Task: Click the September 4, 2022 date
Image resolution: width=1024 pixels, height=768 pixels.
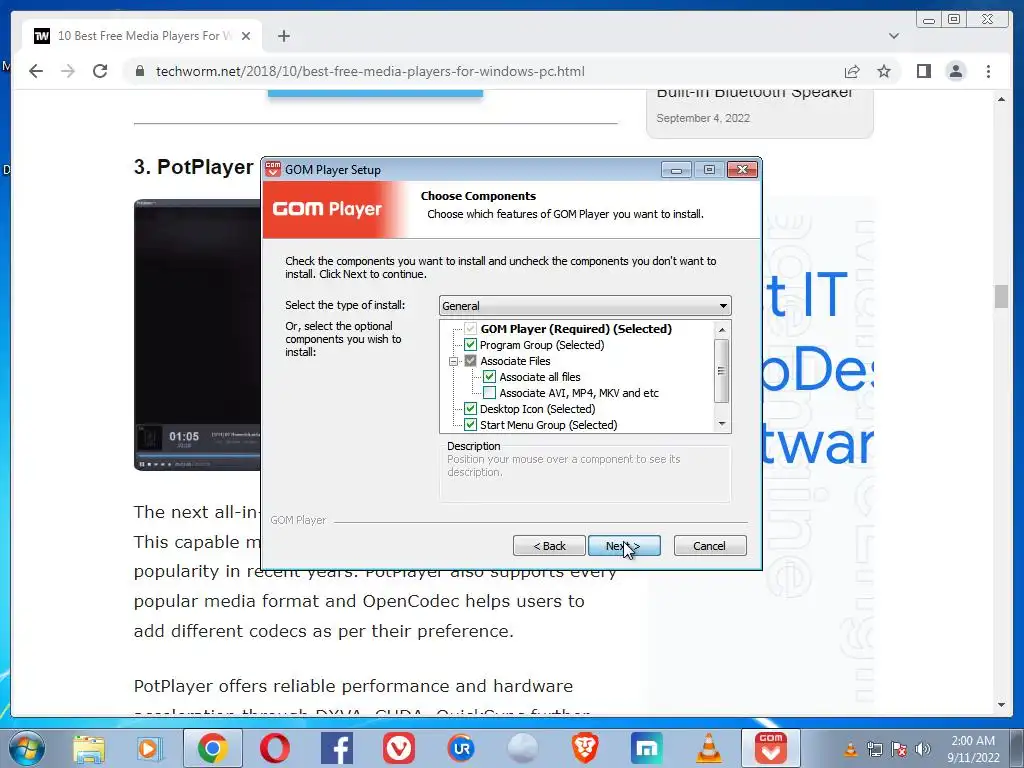Action: click(703, 118)
